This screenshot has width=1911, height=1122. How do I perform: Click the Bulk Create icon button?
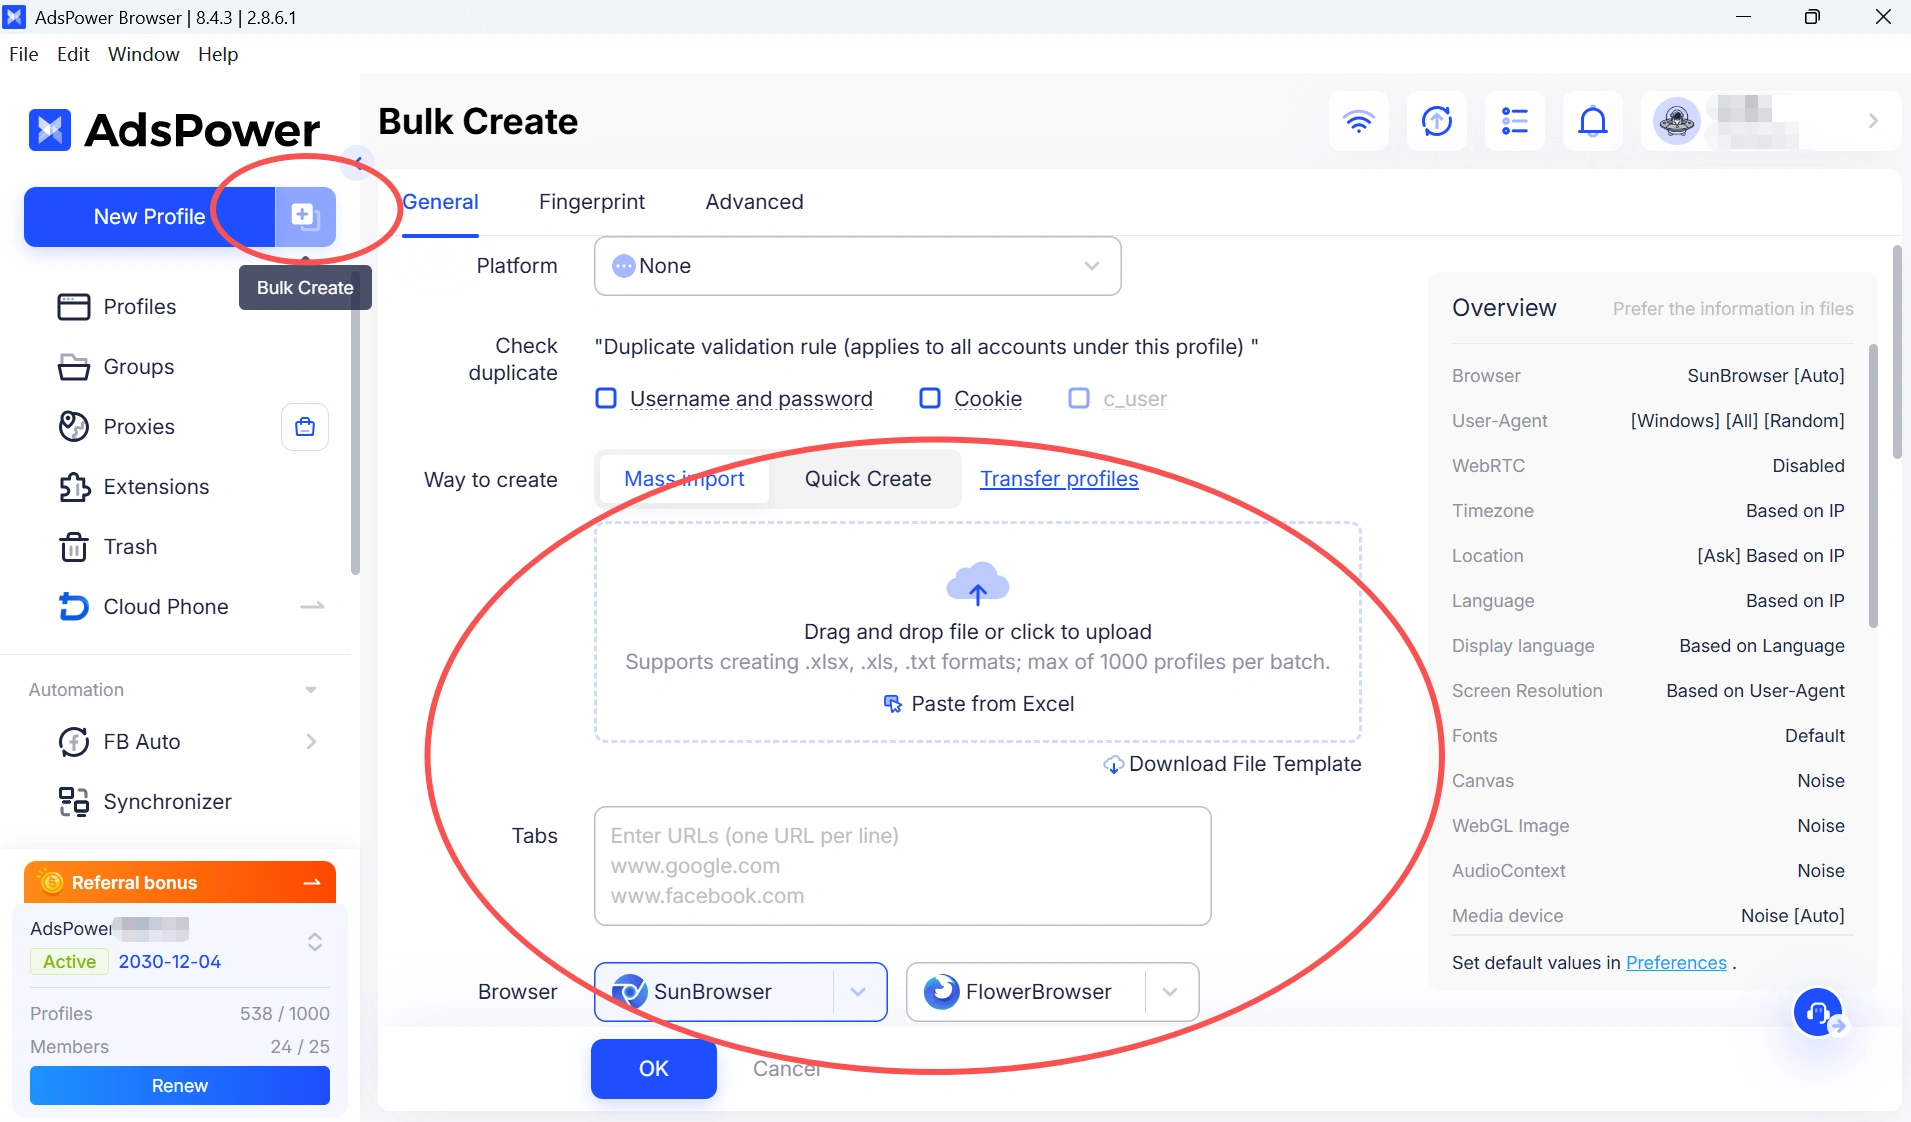305,216
